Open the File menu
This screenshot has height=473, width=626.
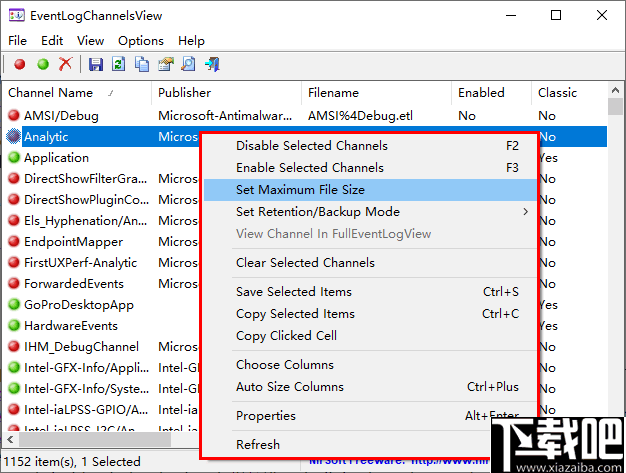point(17,41)
